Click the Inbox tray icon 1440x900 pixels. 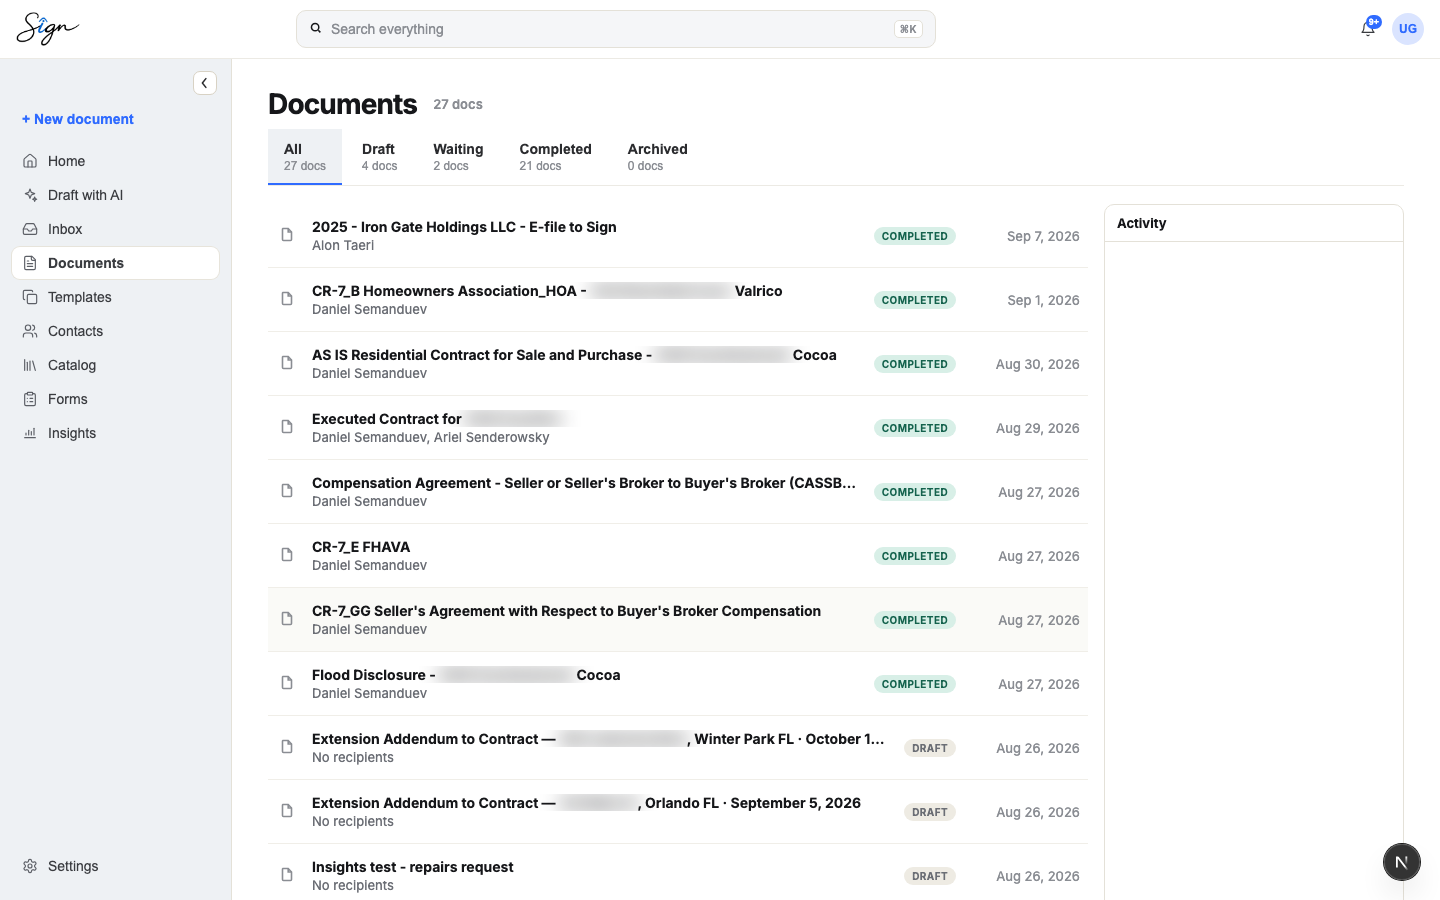tap(30, 229)
